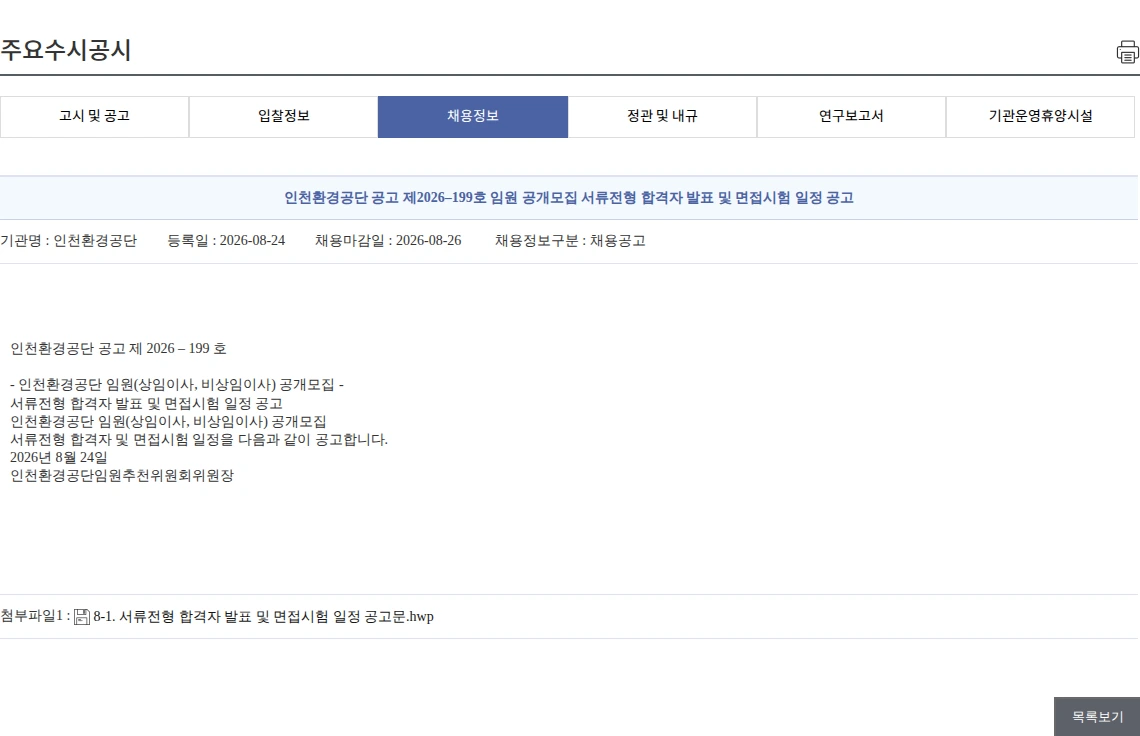Click the line 인천환경공단 공고 제 2026 – 199 호
Image resolution: width=1140 pixels, height=736 pixels.
119,348
